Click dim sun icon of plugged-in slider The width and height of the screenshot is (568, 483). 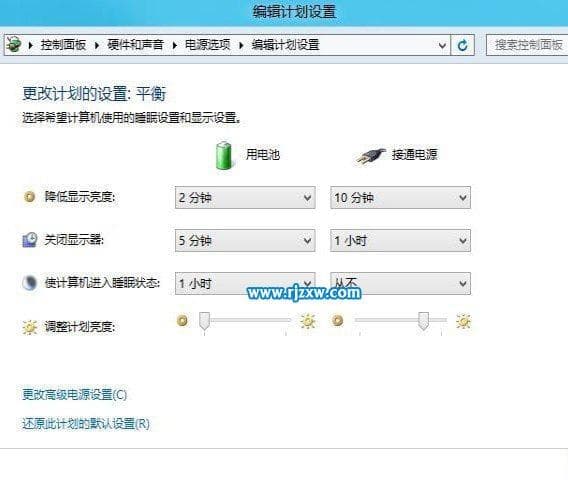[x=338, y=321]
